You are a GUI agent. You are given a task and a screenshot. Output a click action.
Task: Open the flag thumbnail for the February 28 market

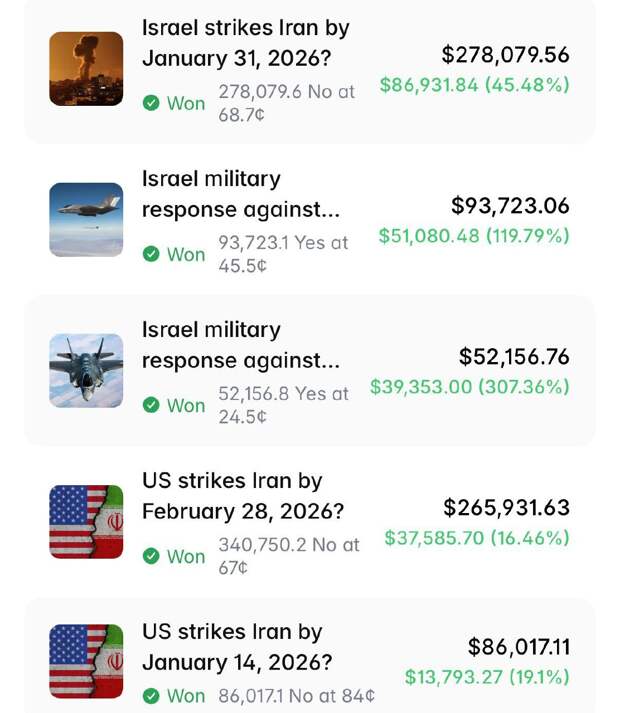tap(86, 522)
